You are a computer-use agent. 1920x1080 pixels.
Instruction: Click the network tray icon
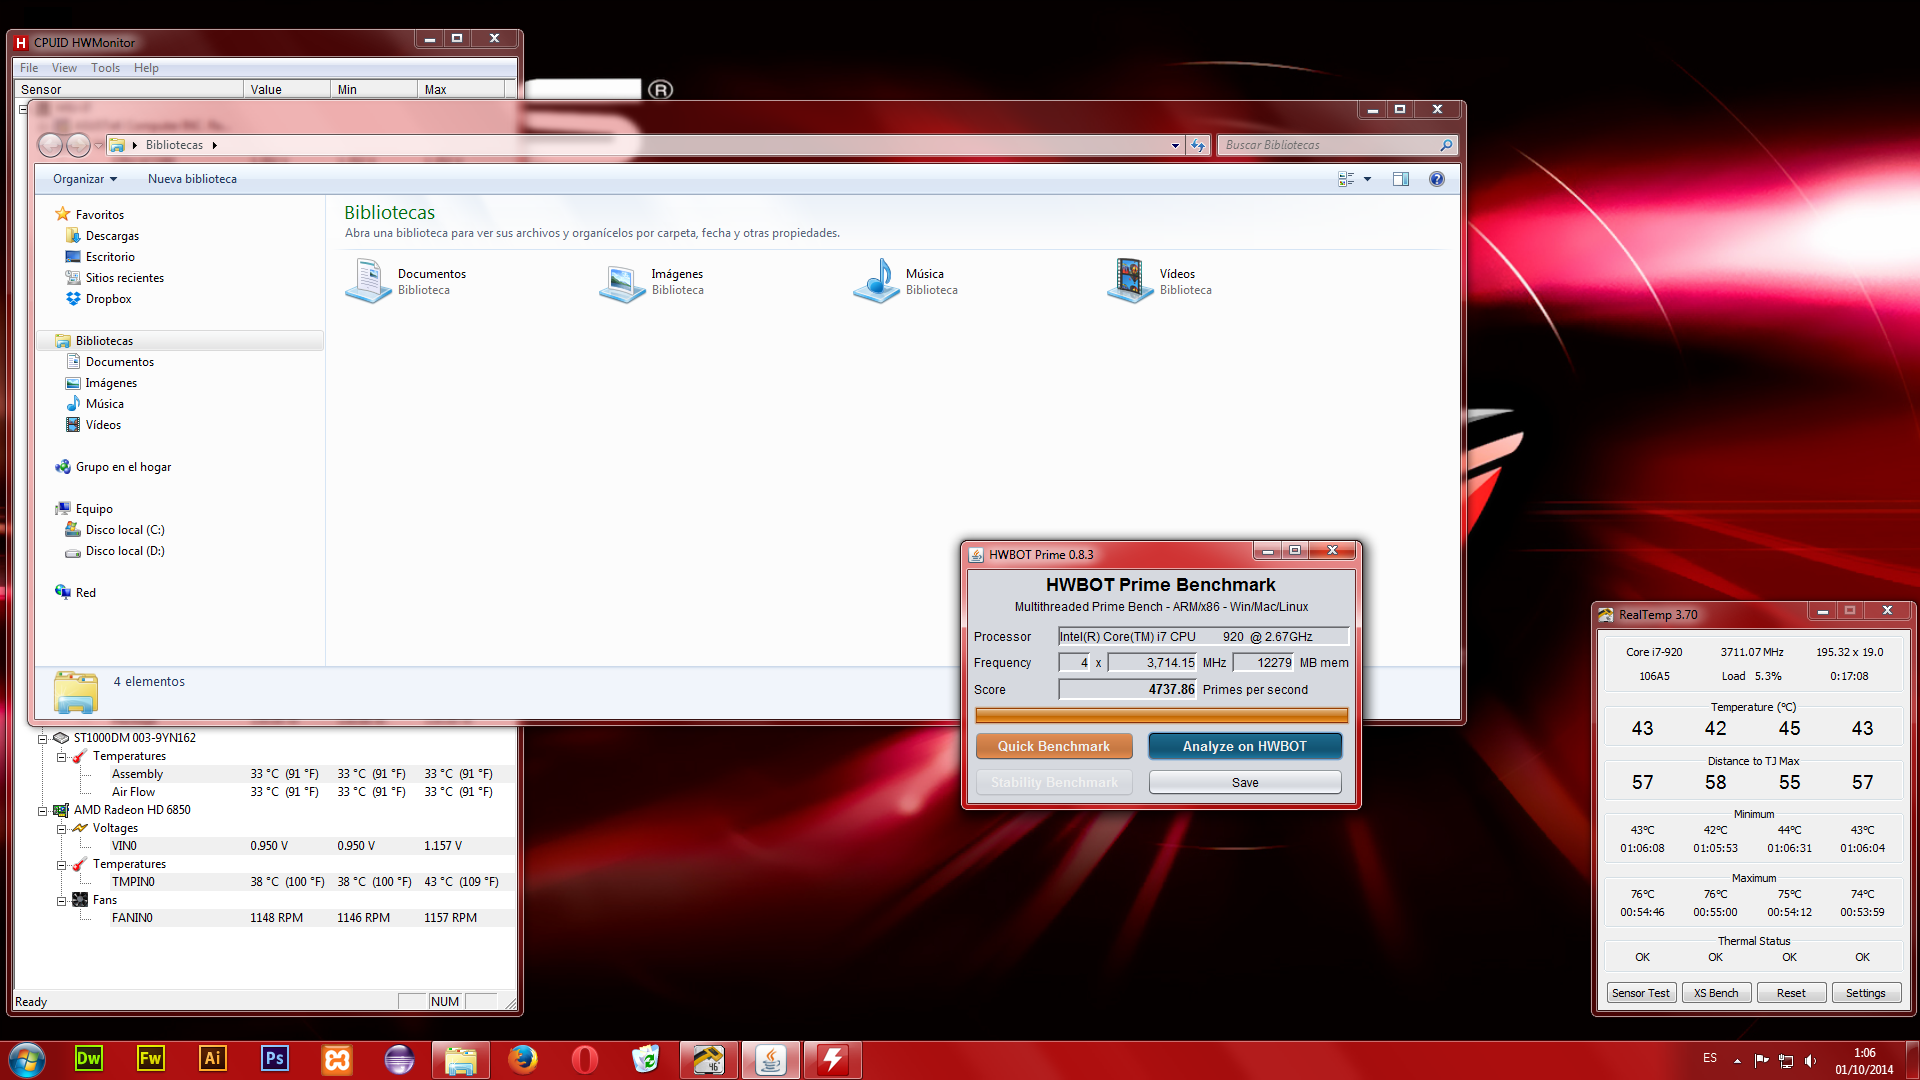coord(1786,1061)
